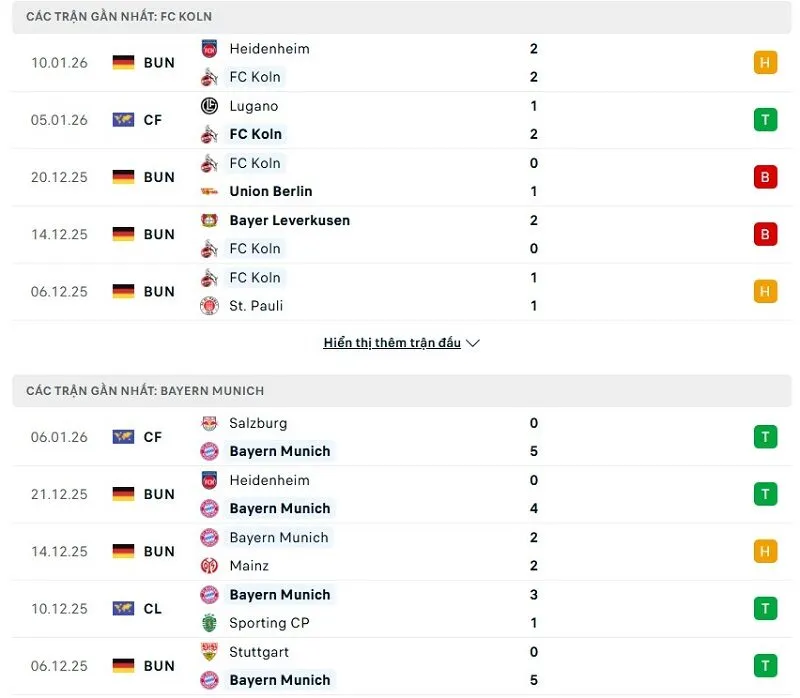The height and width of the screenshot is (698, 800).
Task: Click the Union Berlin team logo
Action: click(x=210, y=191)
